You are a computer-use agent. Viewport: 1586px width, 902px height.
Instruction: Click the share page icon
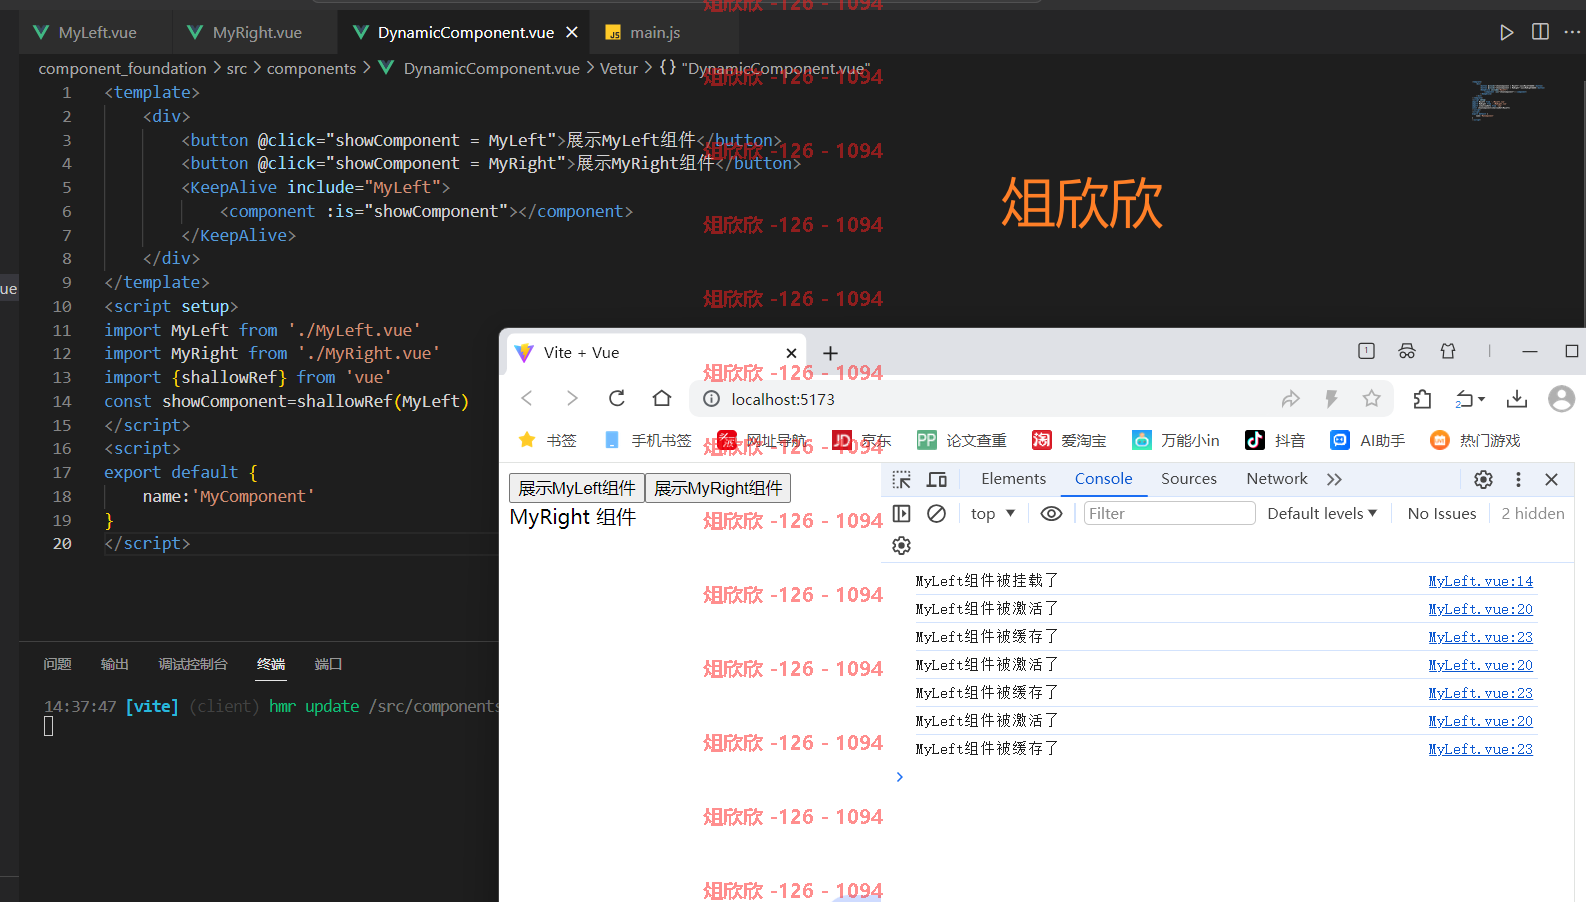(1291, 399)
